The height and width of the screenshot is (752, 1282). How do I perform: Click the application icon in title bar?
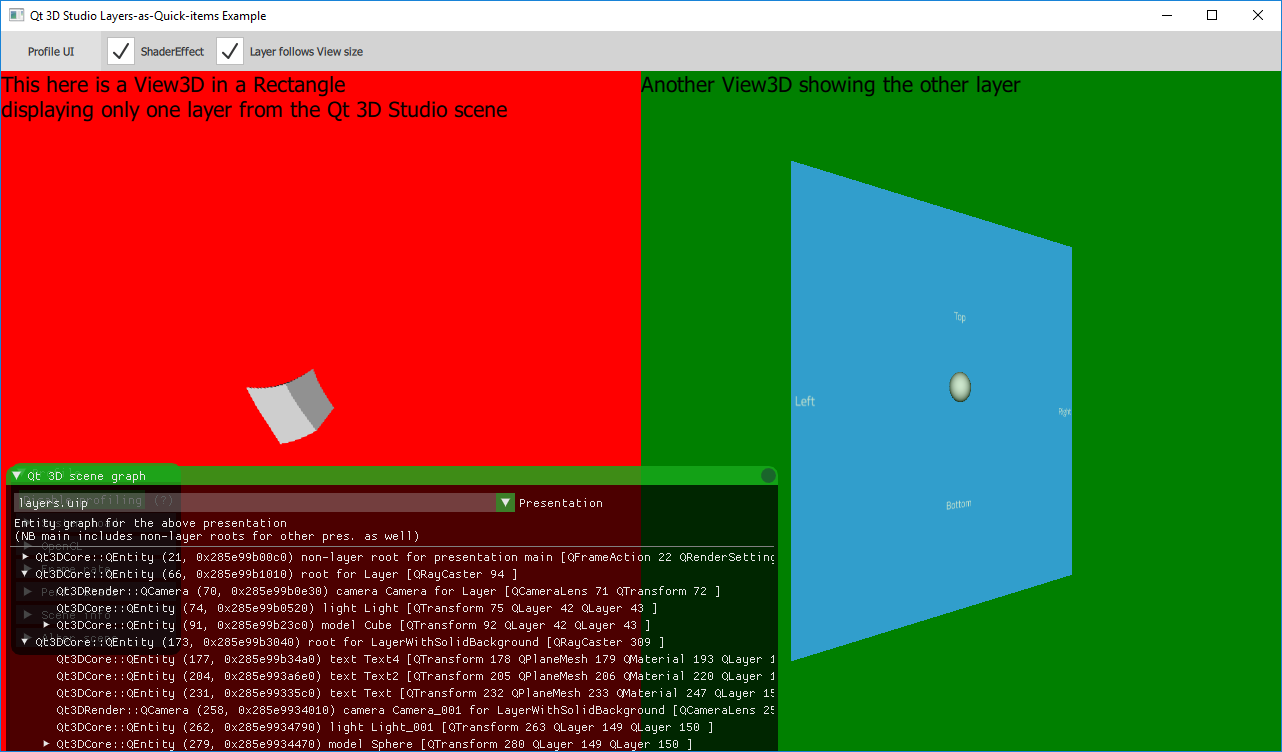tap(16, 15)
